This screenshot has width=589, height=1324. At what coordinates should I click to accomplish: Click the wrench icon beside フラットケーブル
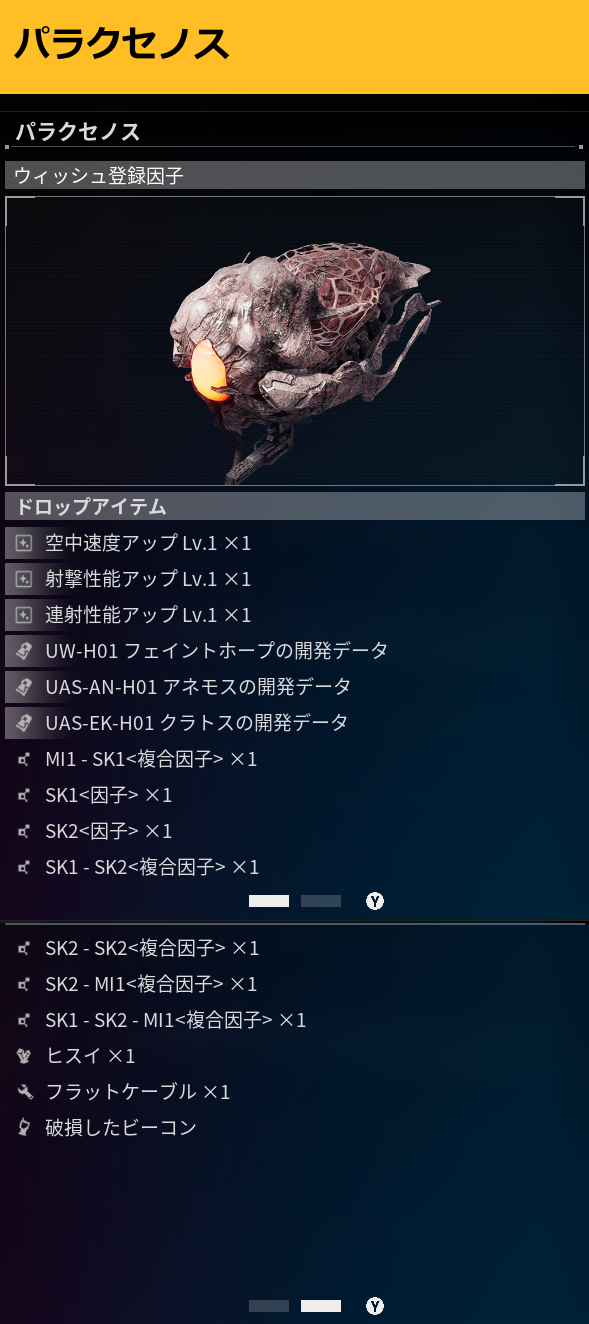(24, 1092)
